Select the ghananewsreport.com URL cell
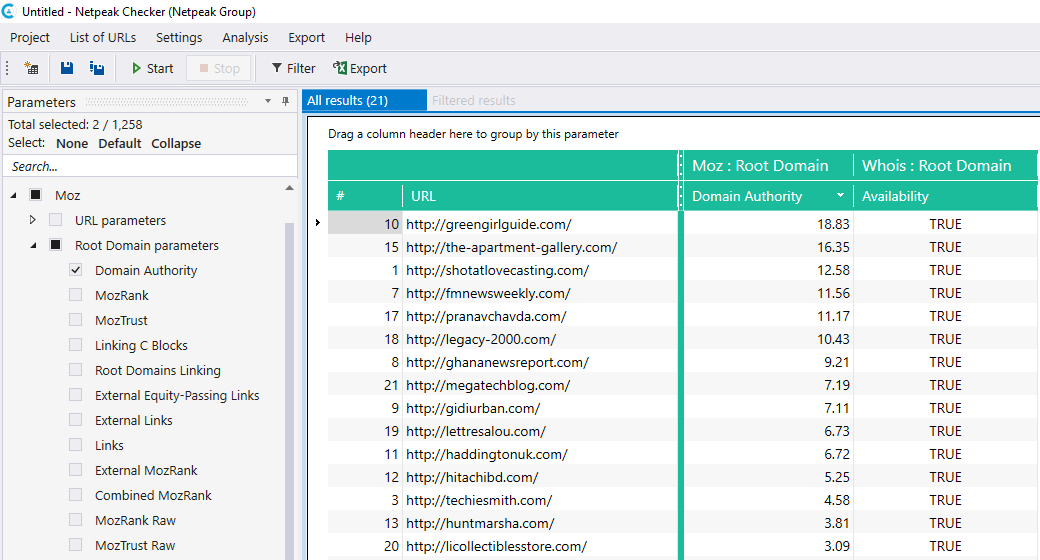 540,362
